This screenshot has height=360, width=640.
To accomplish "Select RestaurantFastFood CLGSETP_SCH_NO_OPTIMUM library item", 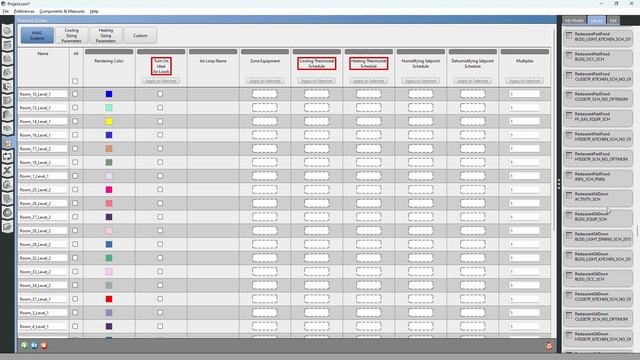I will click(598, 97).
